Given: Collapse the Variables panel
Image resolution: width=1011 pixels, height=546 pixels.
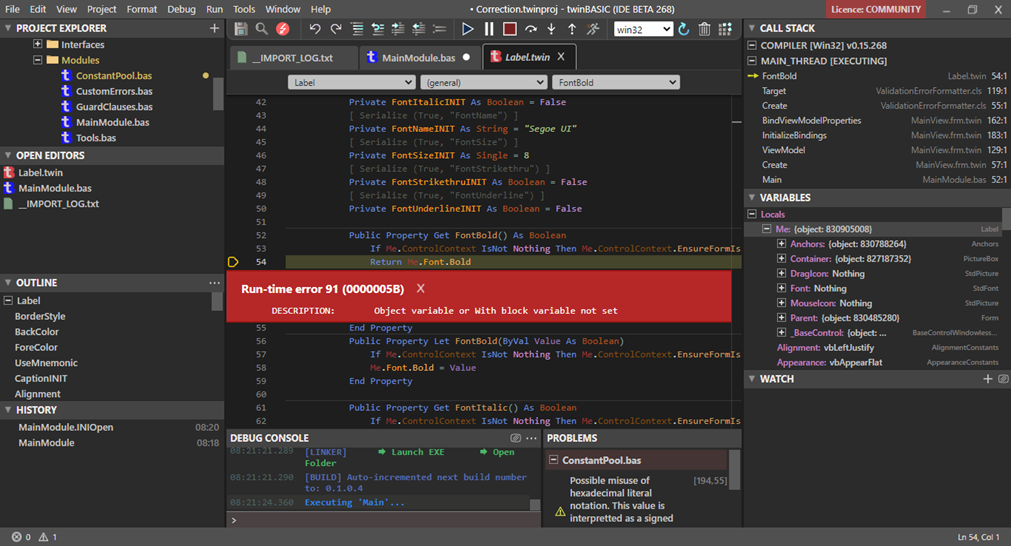Looking at the screenshot, I should (752, 197).
